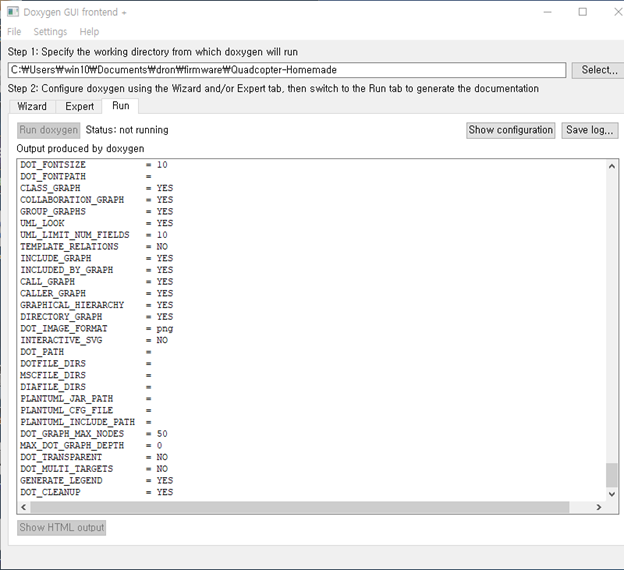Click the MAX_DOT_GRAPH_DEPTH line
This screenshot has width=624, height=570.
(91, 445)
